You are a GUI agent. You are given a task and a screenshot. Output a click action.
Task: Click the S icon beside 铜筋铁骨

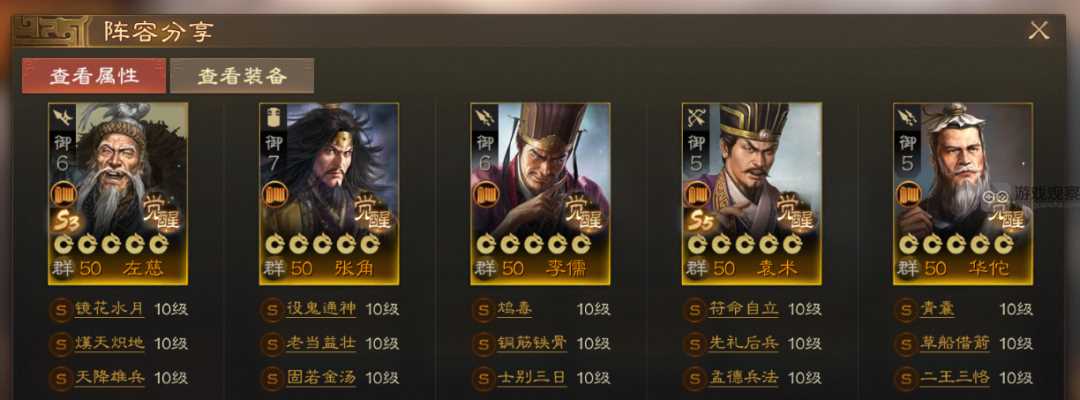click(484, 344)
